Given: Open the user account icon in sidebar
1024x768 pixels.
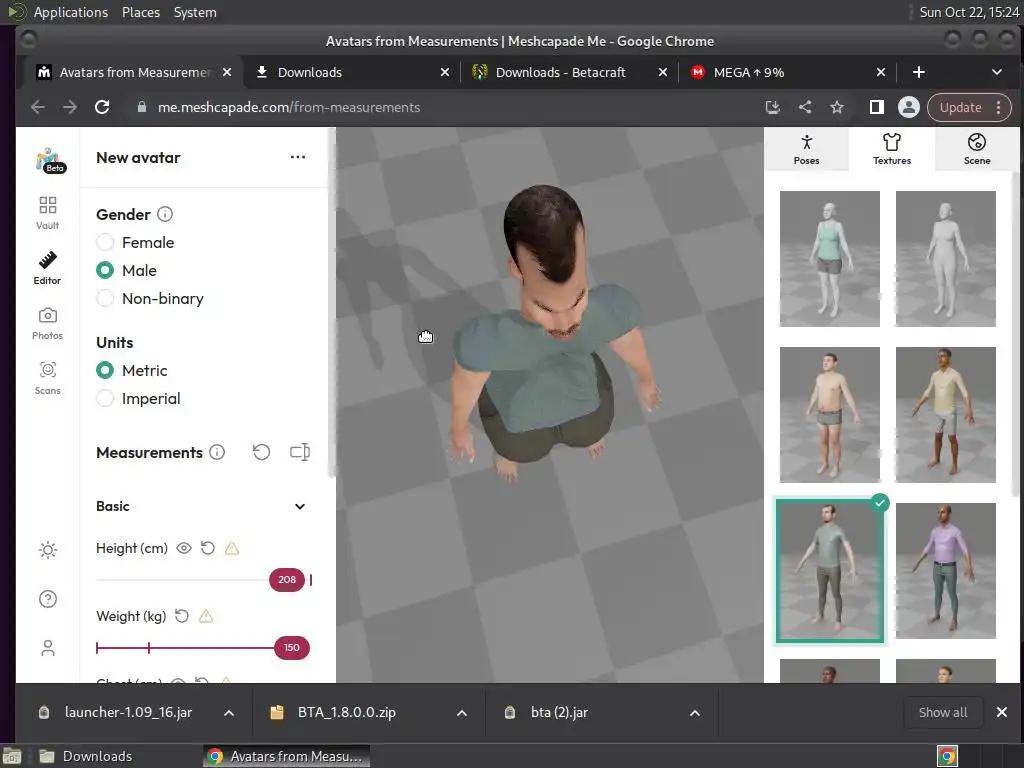Looking at the screenshot, I should 48,648.
